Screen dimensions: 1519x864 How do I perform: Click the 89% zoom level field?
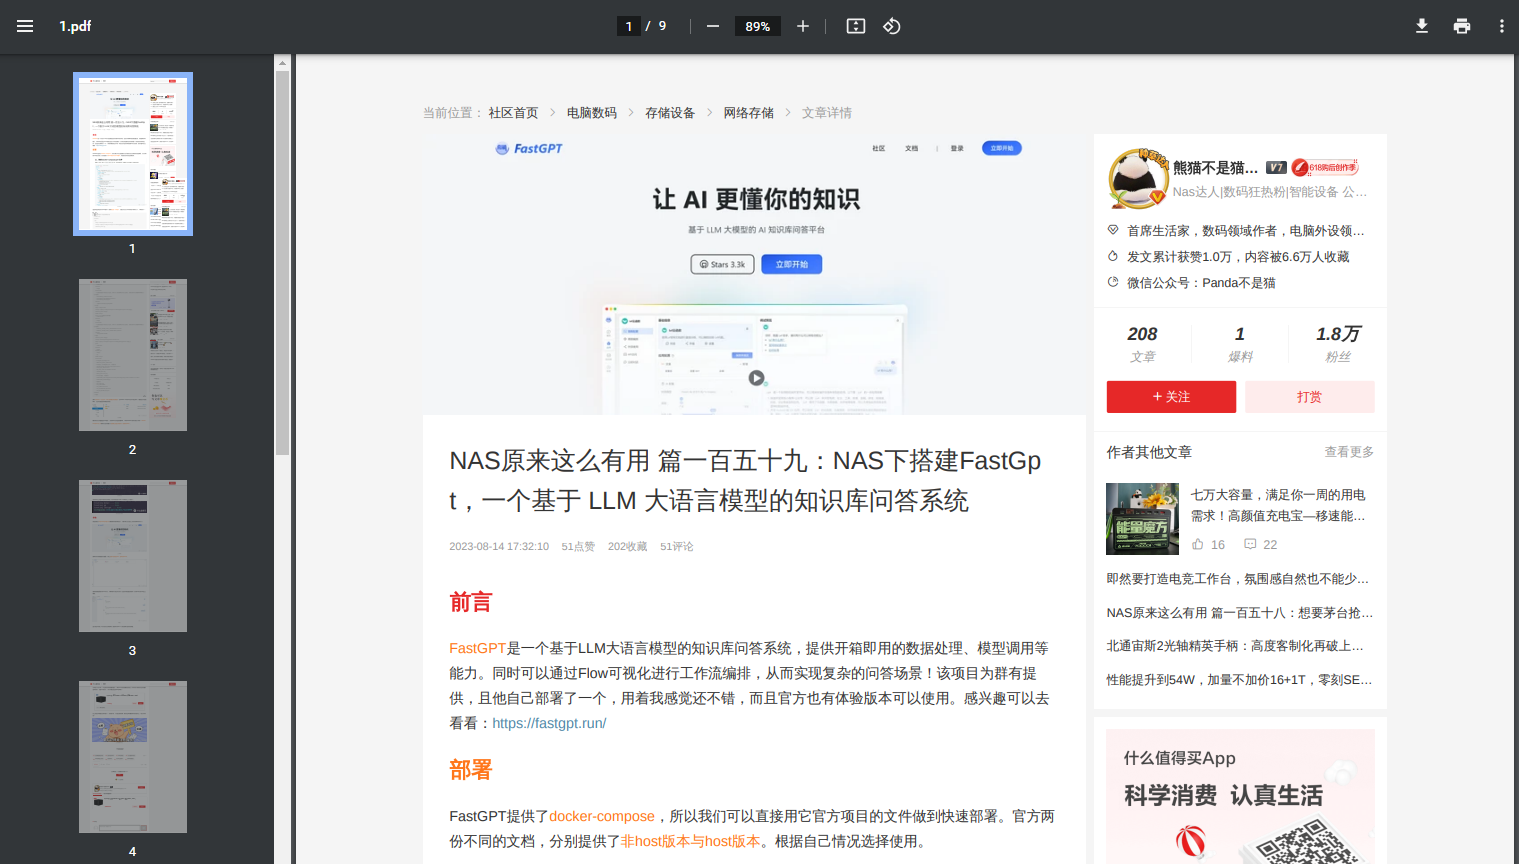click(x=757, y=26)
